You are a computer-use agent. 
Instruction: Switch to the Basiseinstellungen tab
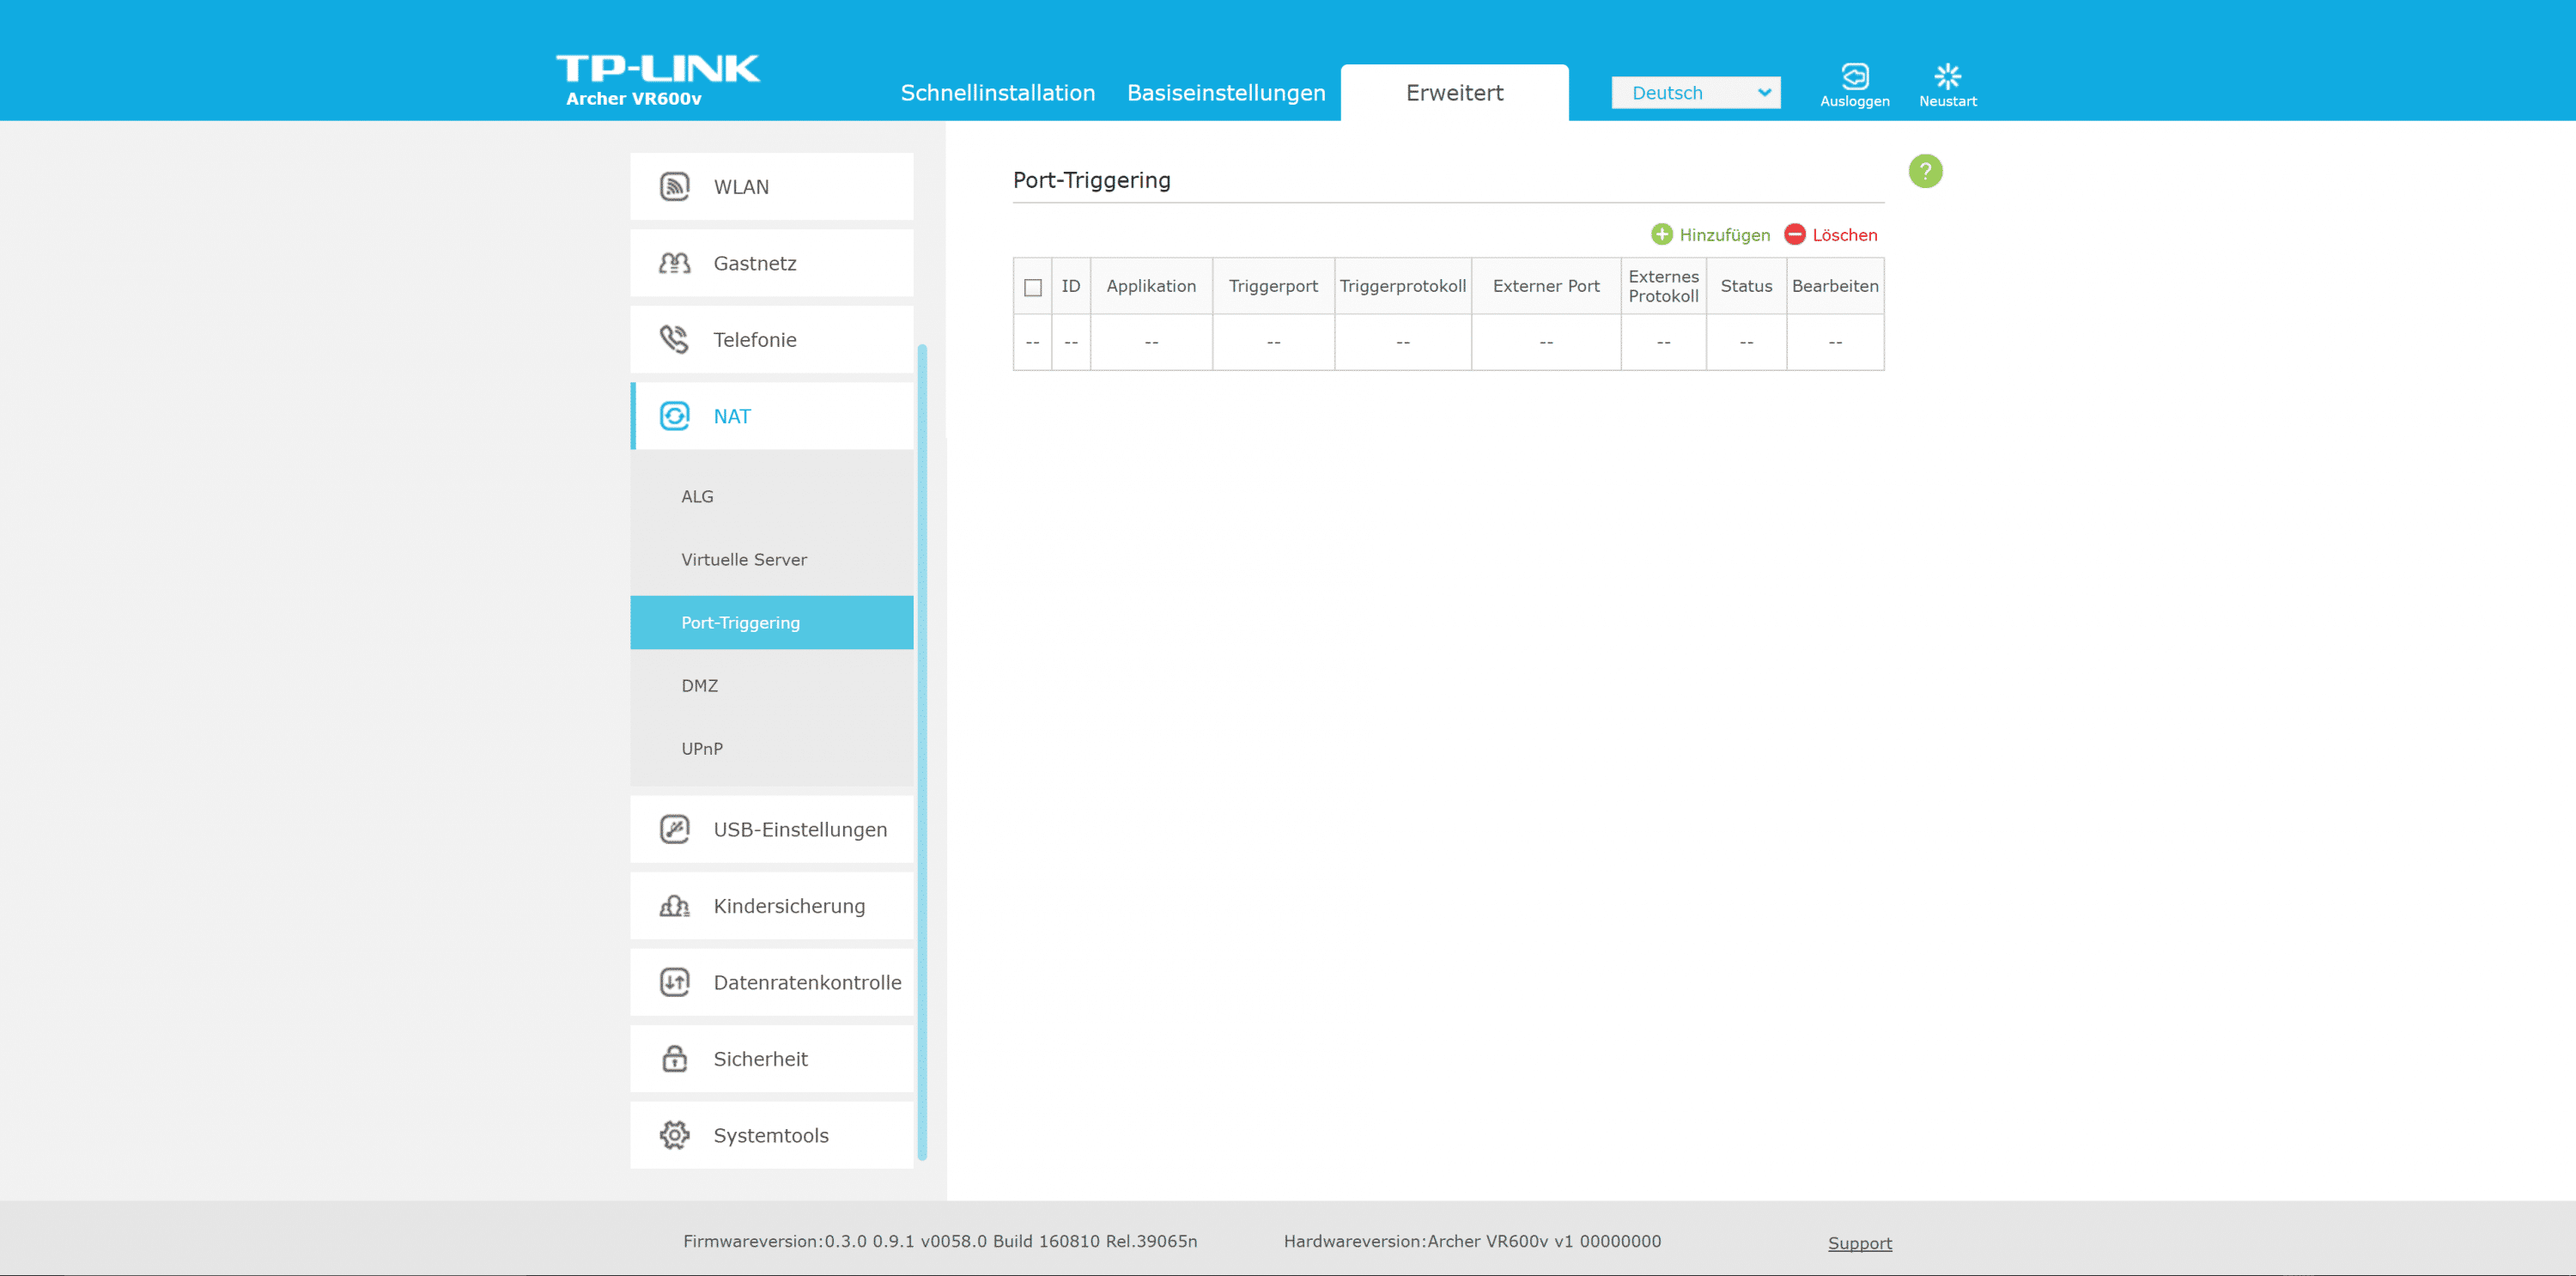[1226, 93]
